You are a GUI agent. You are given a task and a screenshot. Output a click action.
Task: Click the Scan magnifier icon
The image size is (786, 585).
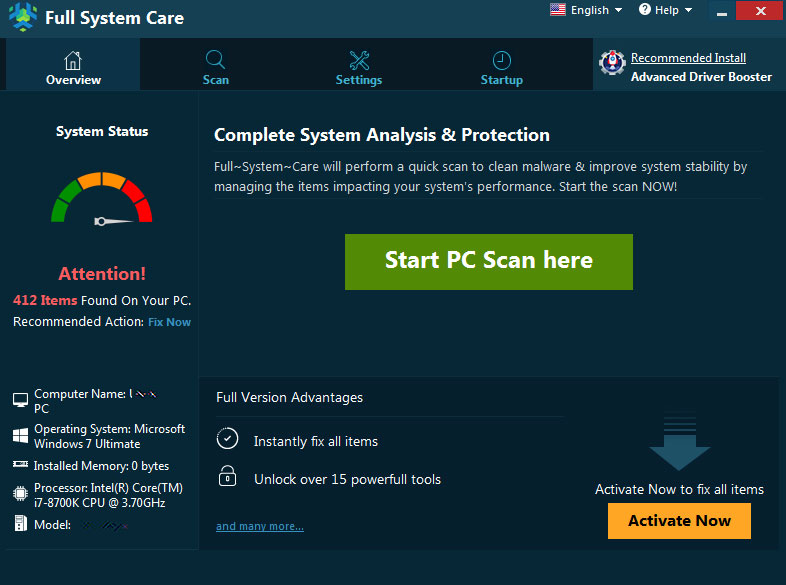point(215,60)
